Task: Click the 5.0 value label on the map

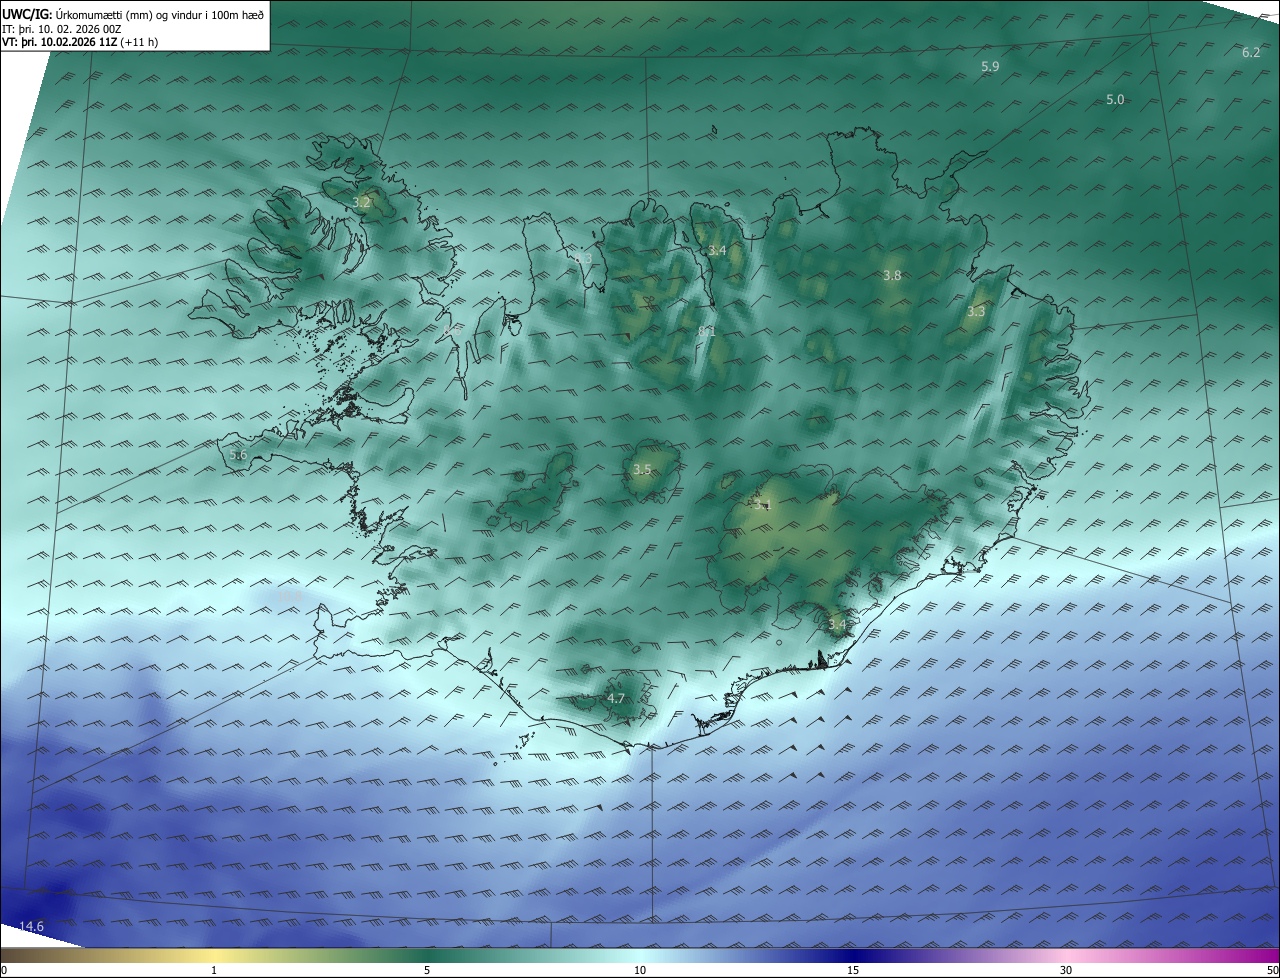Action: coord(1115,99)
